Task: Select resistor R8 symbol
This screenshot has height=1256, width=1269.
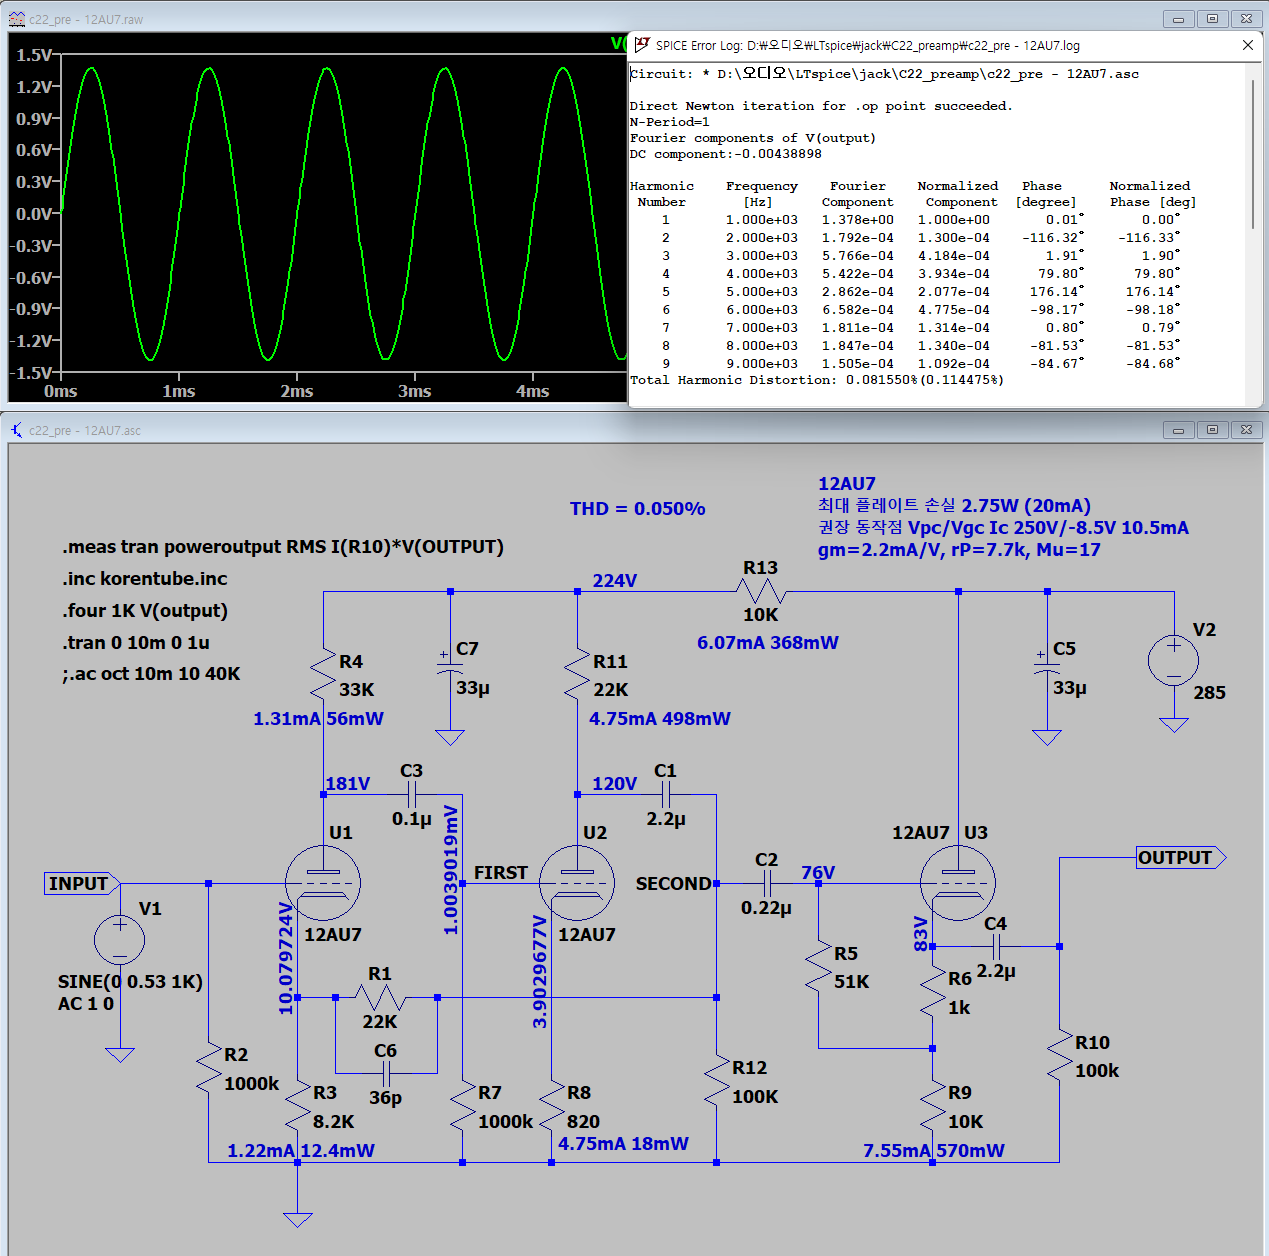Action: pos(552,1107)
